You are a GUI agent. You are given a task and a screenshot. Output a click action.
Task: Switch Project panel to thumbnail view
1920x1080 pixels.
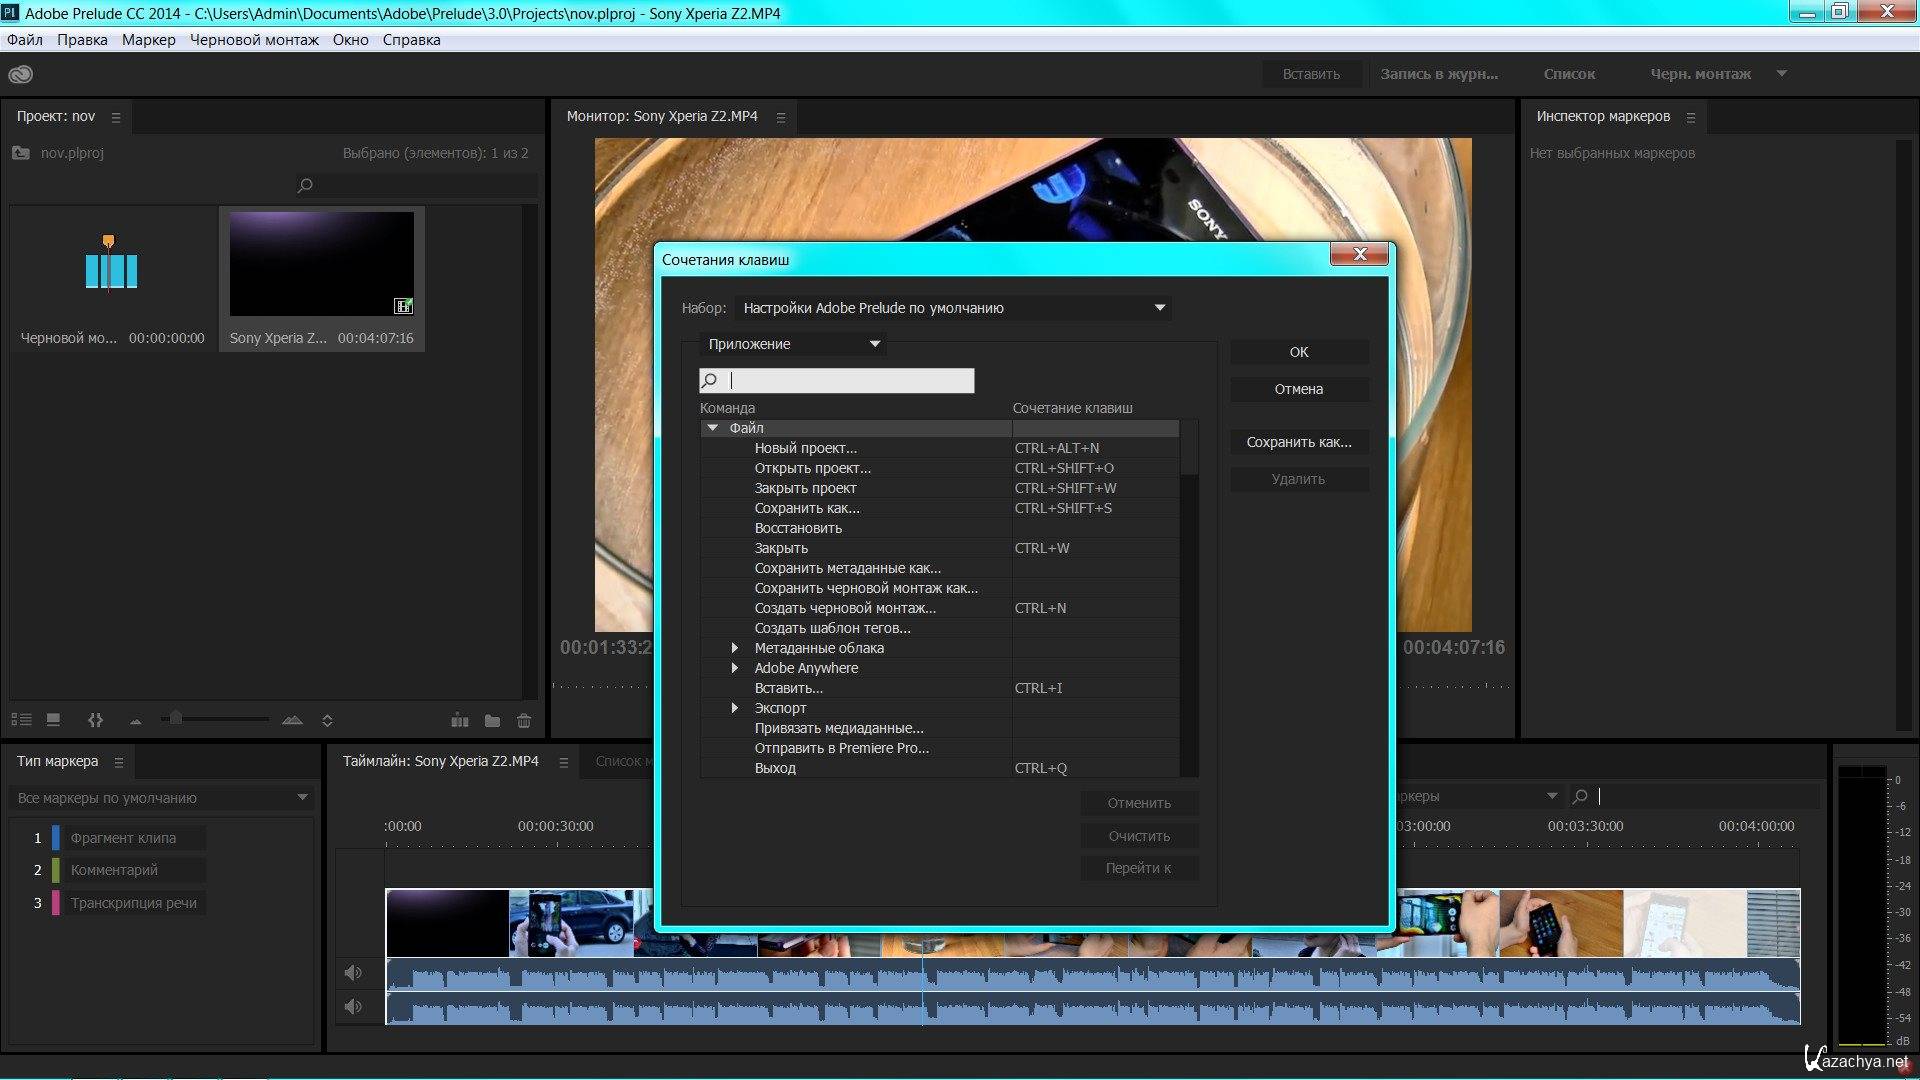(x=54, y=720)
